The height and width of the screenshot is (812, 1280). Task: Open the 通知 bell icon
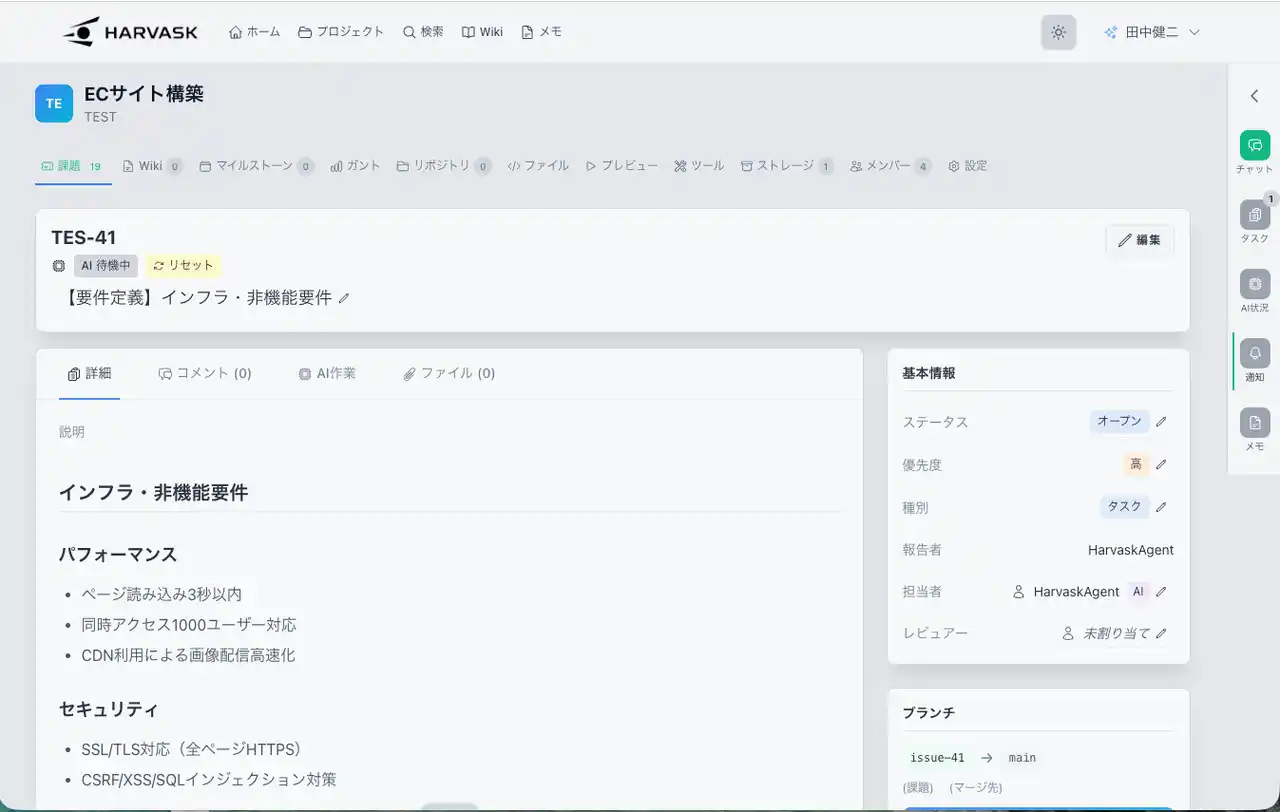point(1255,353)
